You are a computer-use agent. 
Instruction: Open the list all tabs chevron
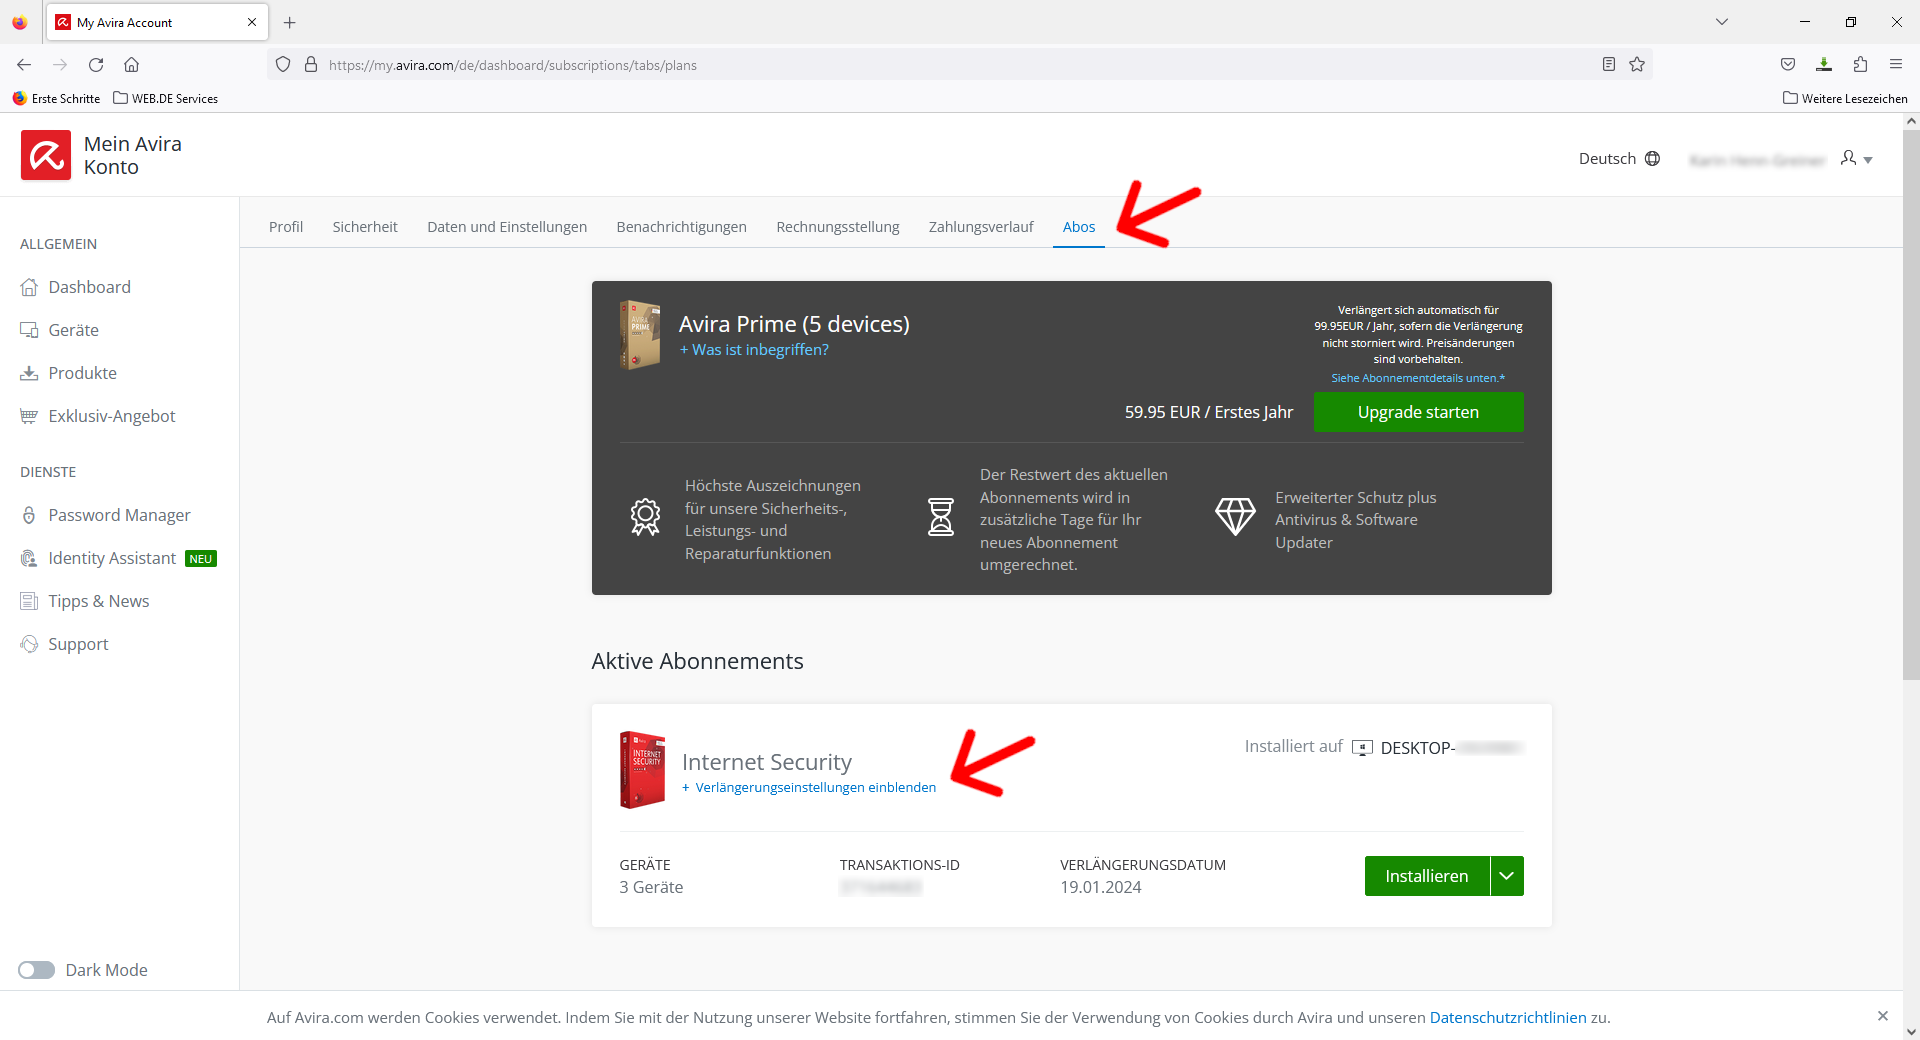(1722, 22)
